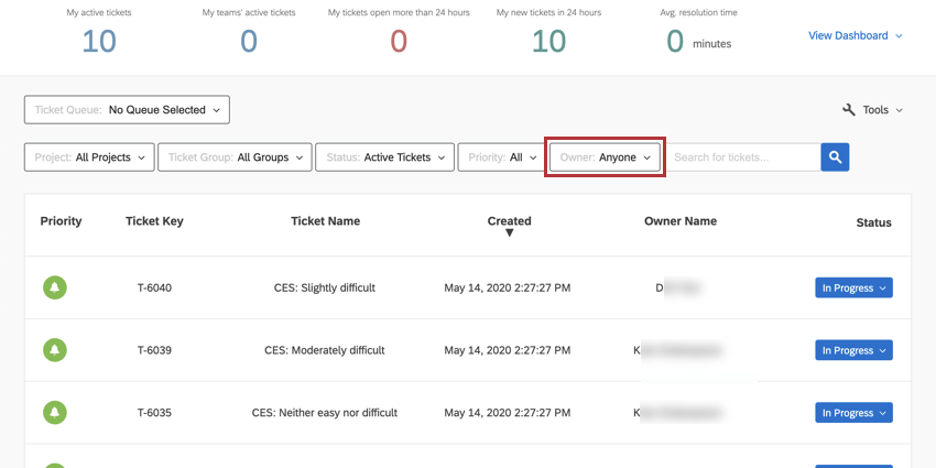Click the My active tickets count
The image size is (936, 468).
[99, 42]
